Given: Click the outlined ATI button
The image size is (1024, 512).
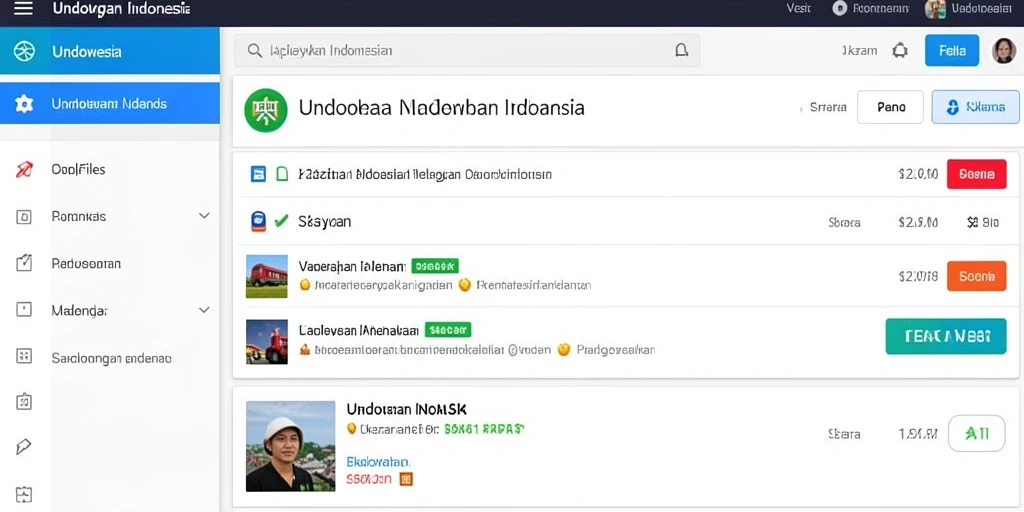Looking at the screenshot, I should click(976, 433).
